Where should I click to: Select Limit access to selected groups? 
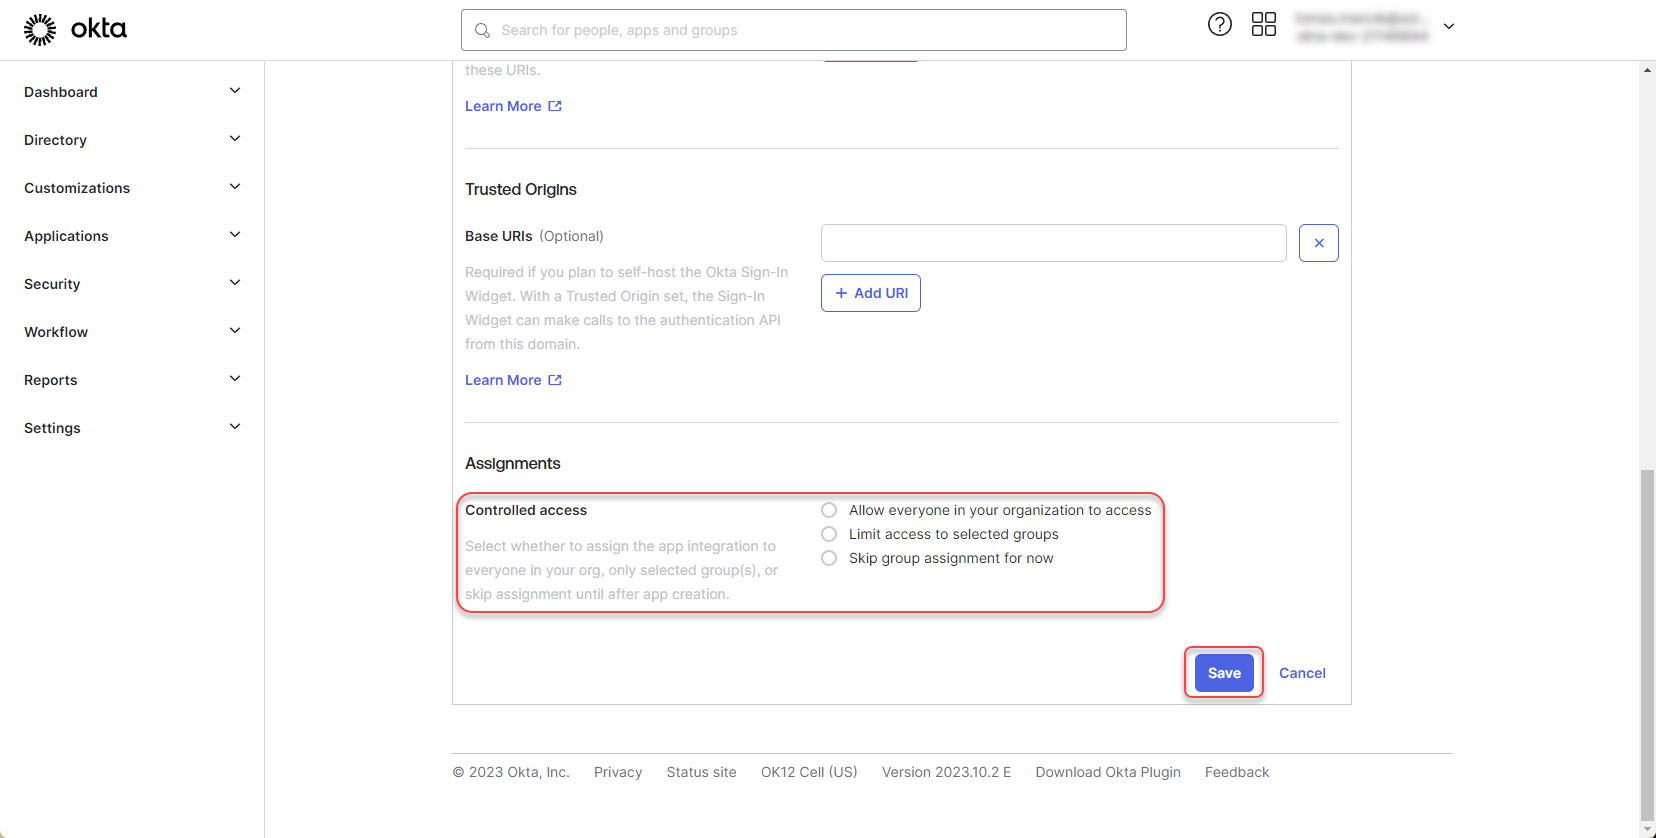tap(829, 534)
